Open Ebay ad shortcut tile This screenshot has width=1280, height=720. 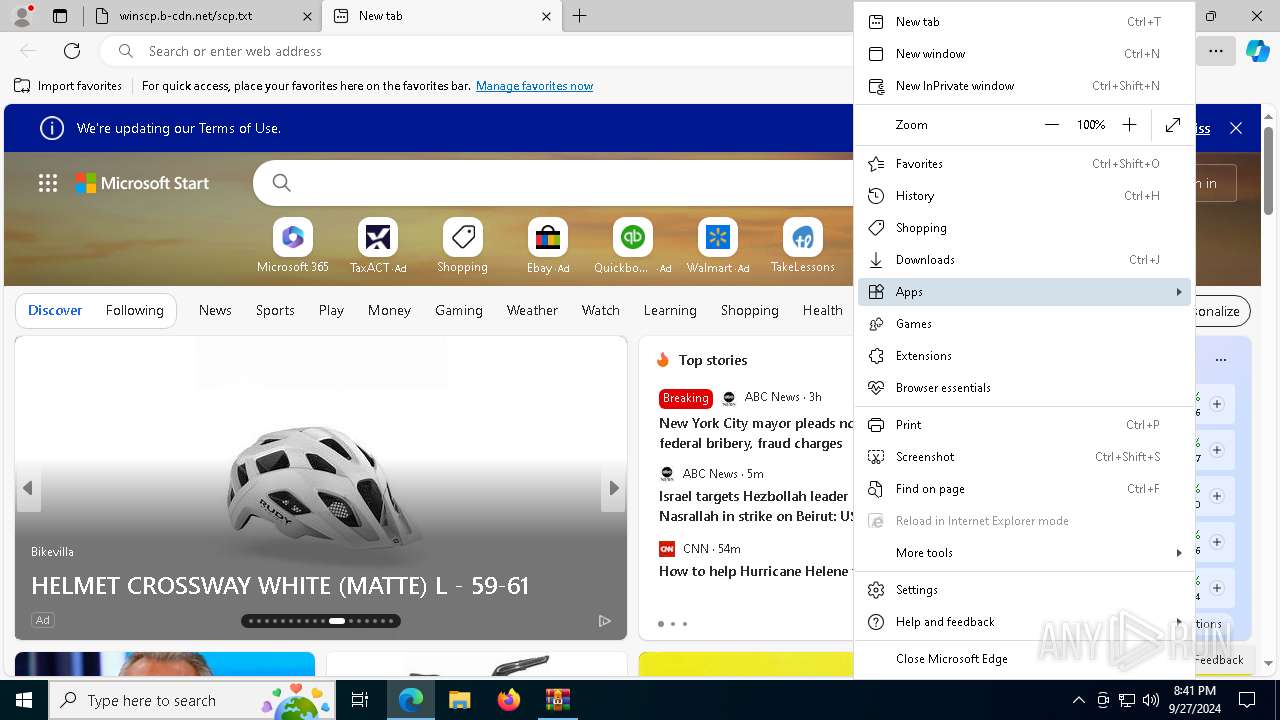click(x=548, y=246)
